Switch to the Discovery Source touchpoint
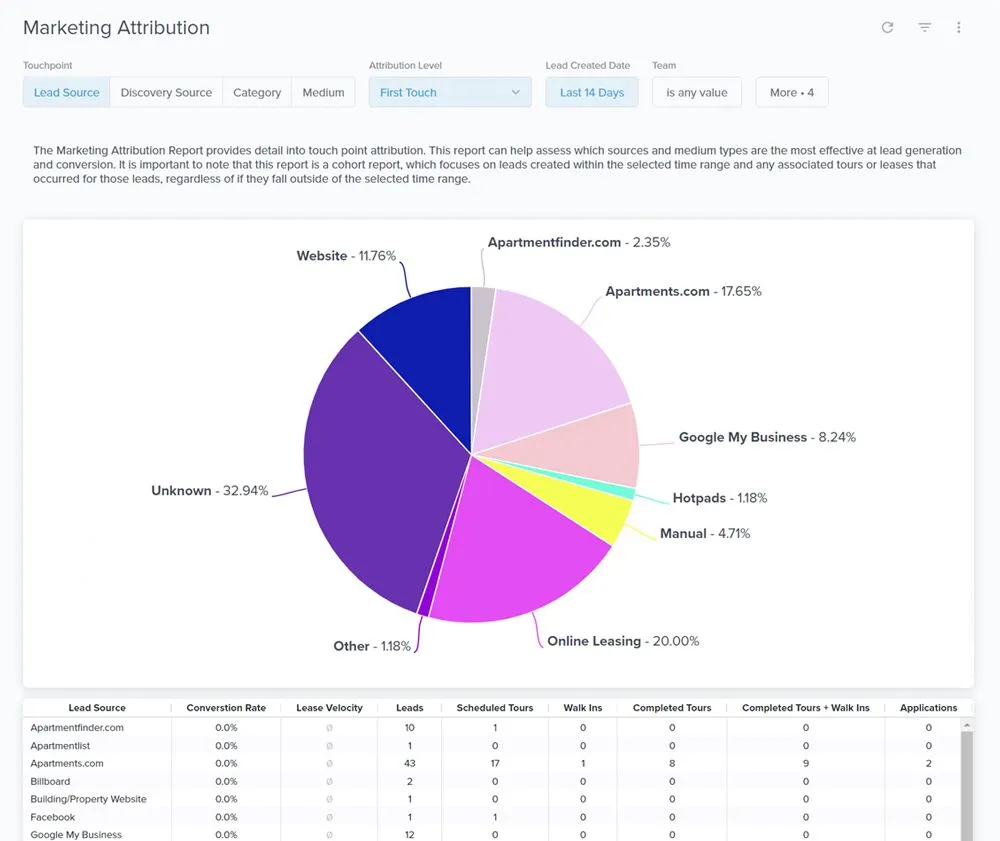This screenshot has height=841, width=1000. 165,92
